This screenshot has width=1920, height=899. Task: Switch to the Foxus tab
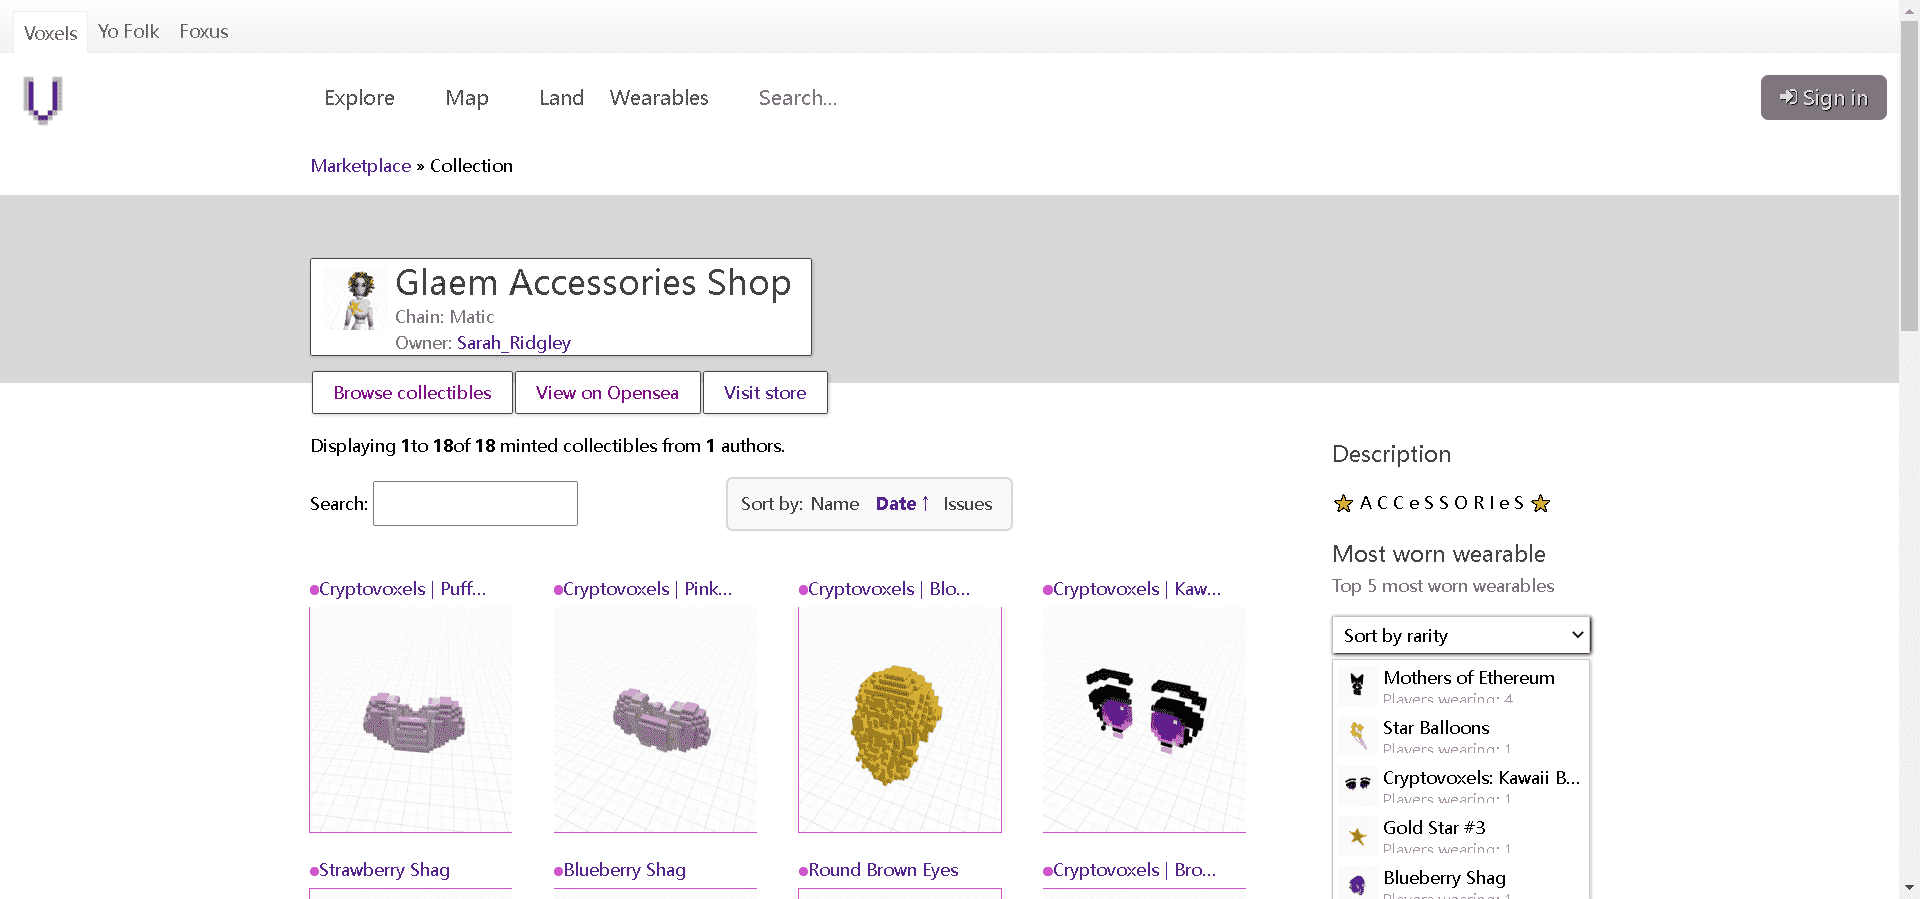[204, 31]
